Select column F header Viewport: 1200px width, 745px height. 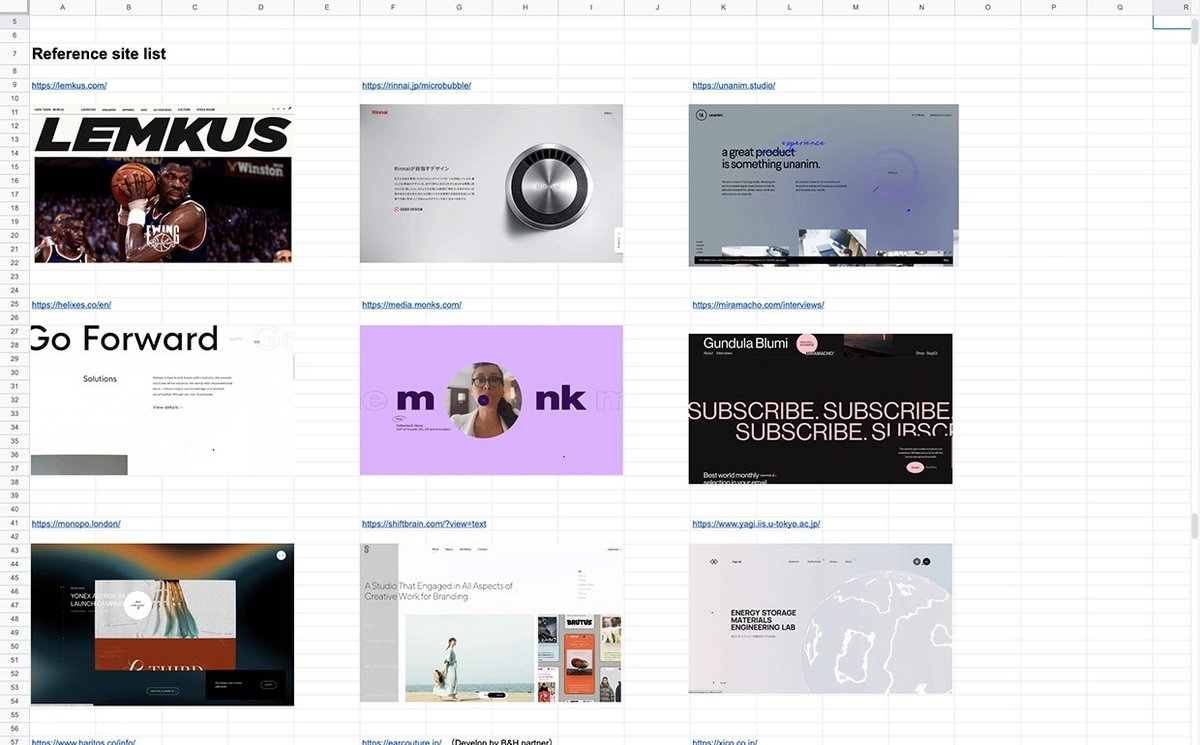[393, 7]
